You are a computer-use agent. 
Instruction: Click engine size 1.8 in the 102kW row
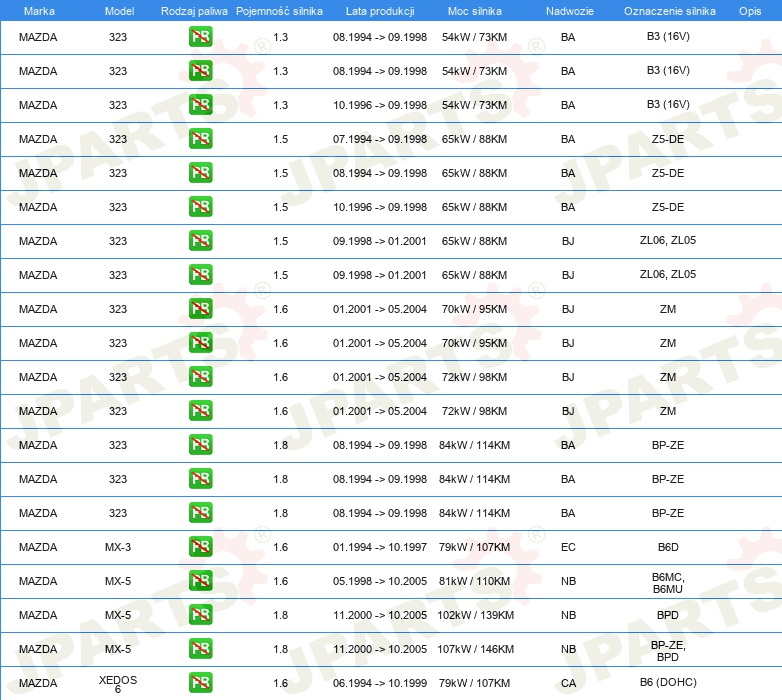tap(280, 615)
